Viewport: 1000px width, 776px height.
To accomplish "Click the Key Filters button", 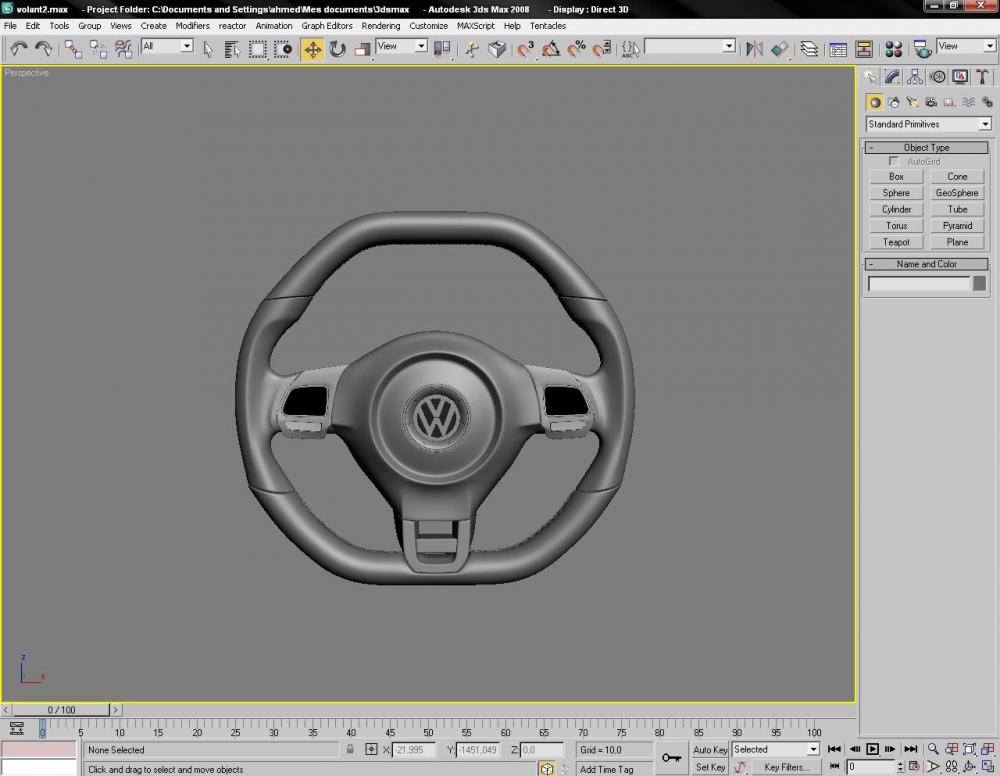I will [x=786, y=767].
